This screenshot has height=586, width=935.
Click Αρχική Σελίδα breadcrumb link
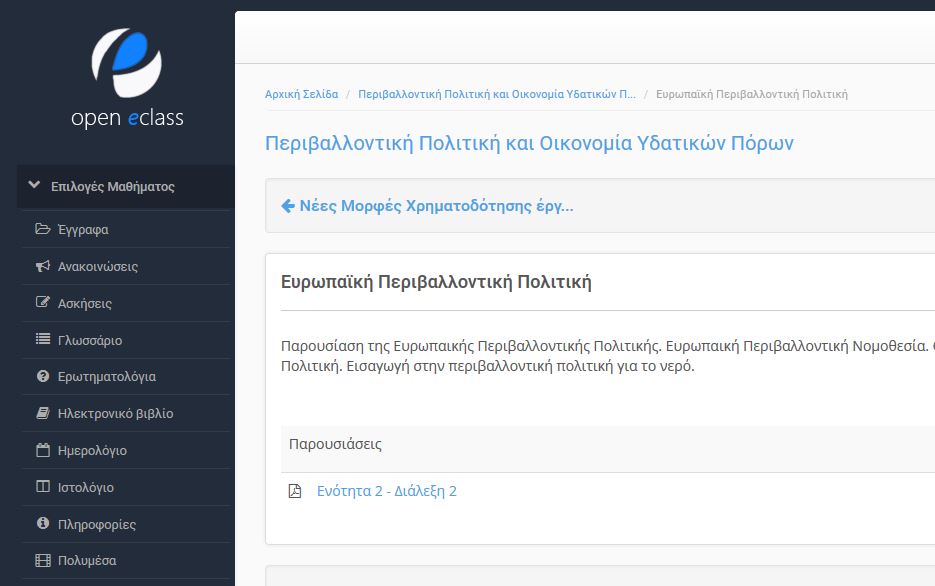click(301, 94)
